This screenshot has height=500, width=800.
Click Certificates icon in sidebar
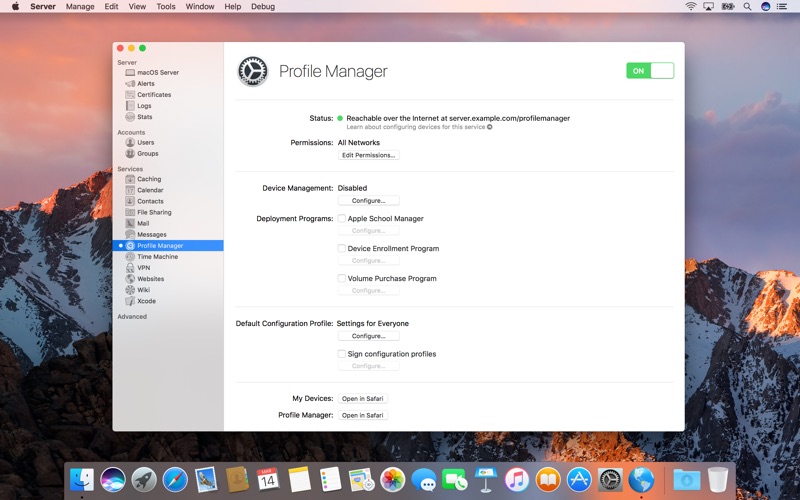pyautogui.click(x=130, y=95)
